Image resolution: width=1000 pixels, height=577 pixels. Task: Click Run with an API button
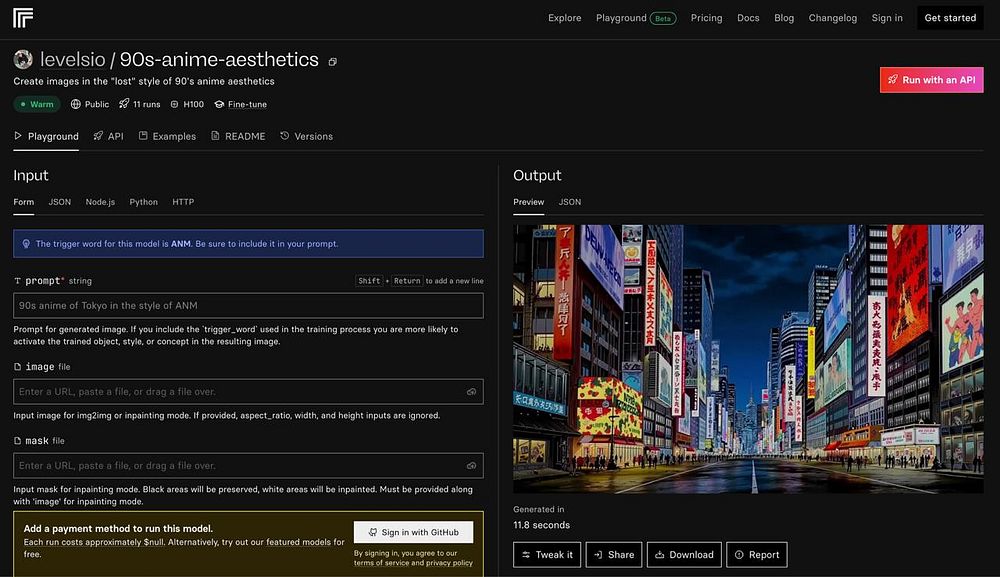(931, 80)
